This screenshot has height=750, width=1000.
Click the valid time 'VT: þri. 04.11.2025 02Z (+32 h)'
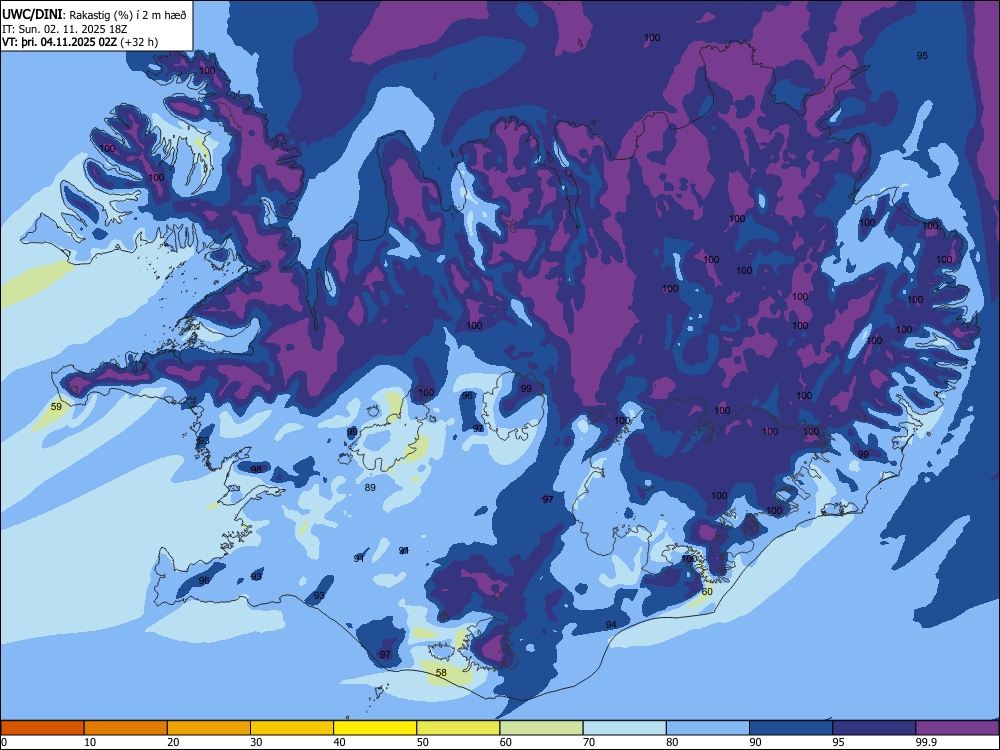tap(80, 42)
